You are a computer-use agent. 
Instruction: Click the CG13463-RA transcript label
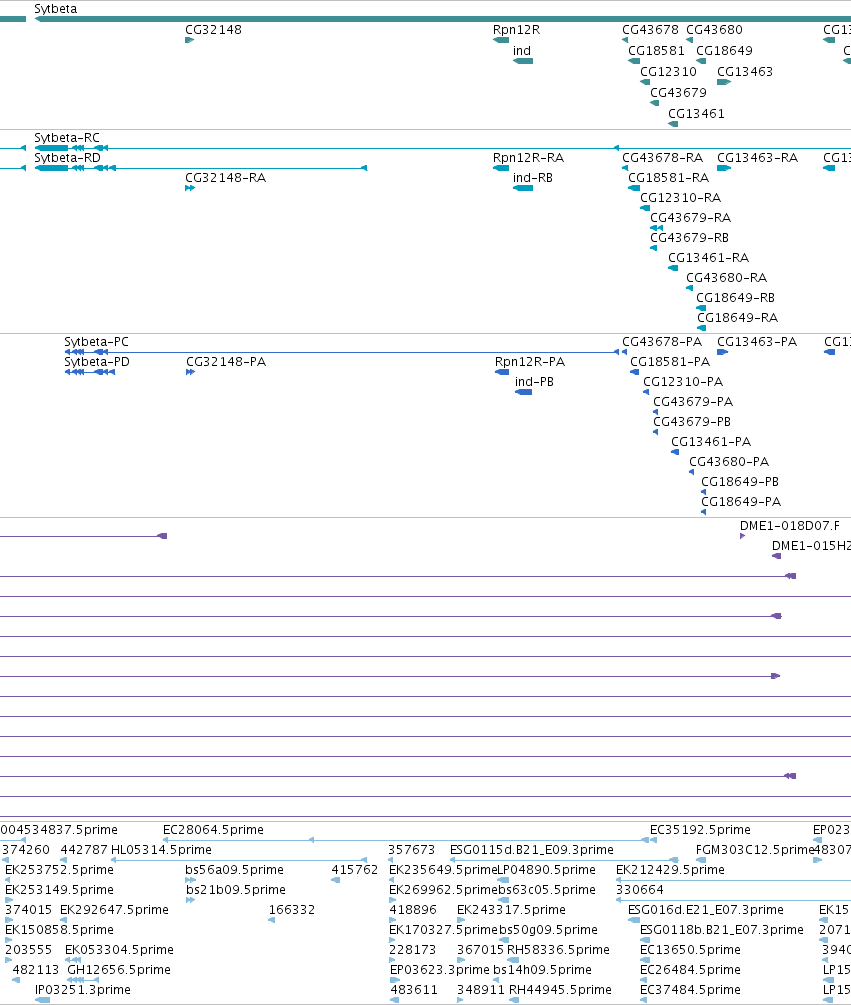click(x=757, y=158)
